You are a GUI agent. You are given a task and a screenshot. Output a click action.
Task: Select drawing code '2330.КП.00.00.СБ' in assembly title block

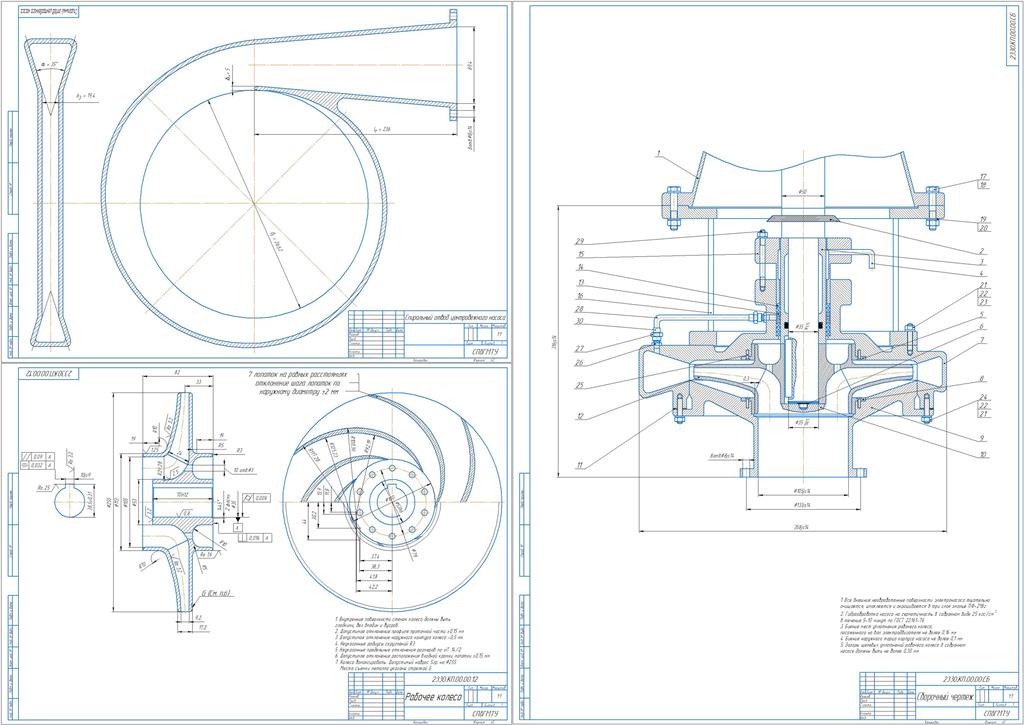[967, 681]
